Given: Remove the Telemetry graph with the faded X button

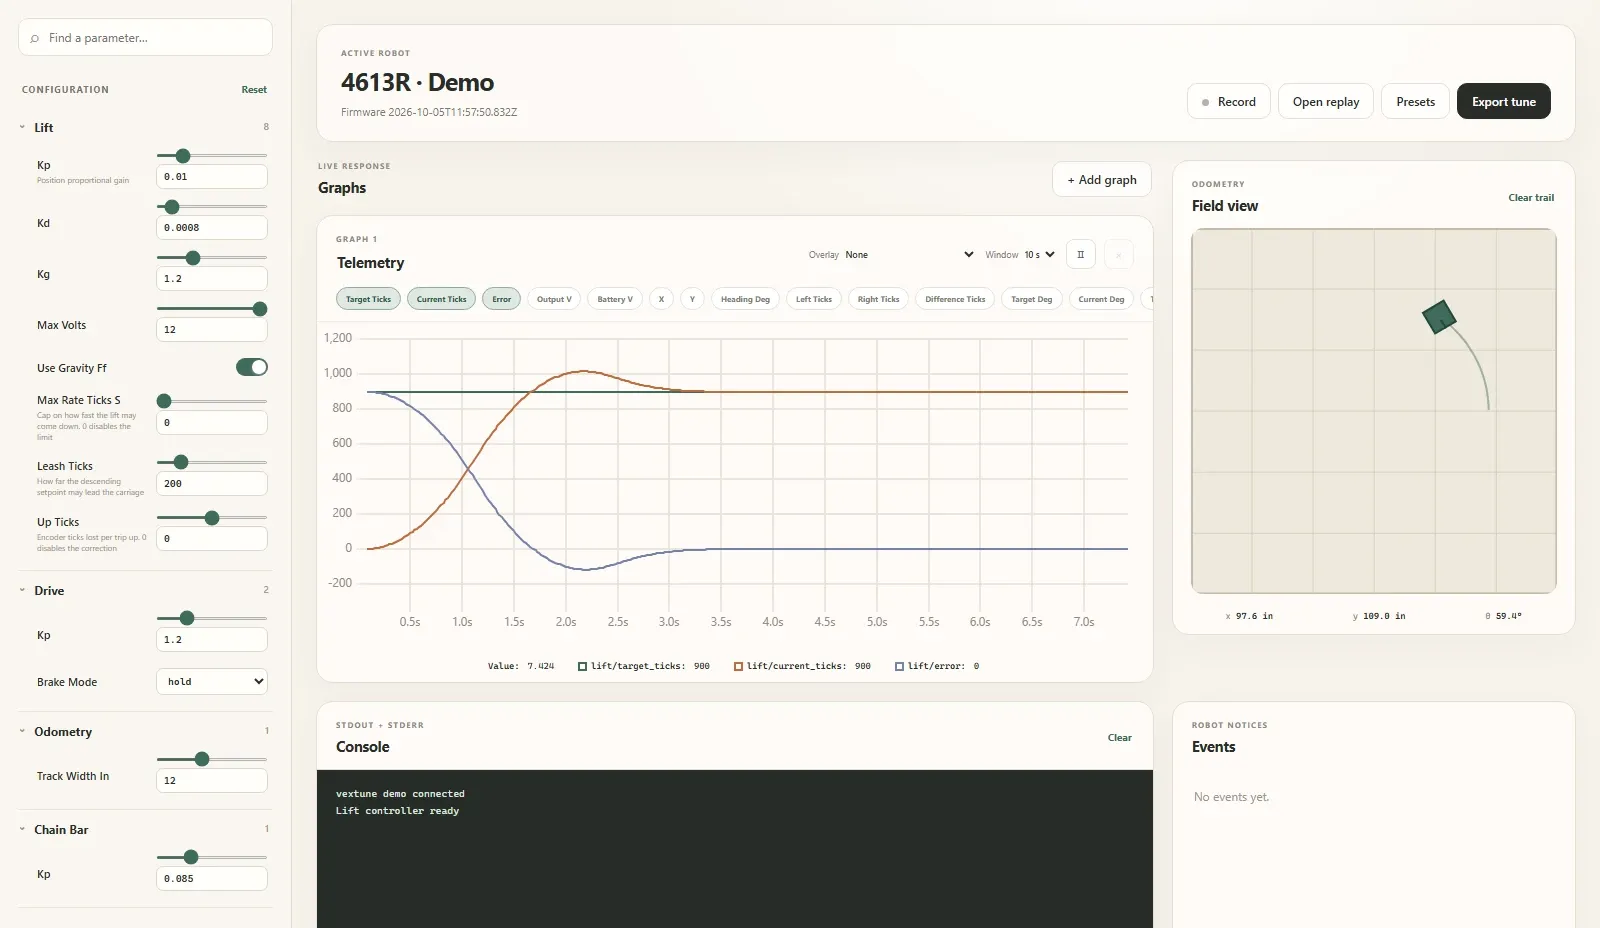Looking at the screenshot, I should pyautogui.click(x=1118, y=255).
